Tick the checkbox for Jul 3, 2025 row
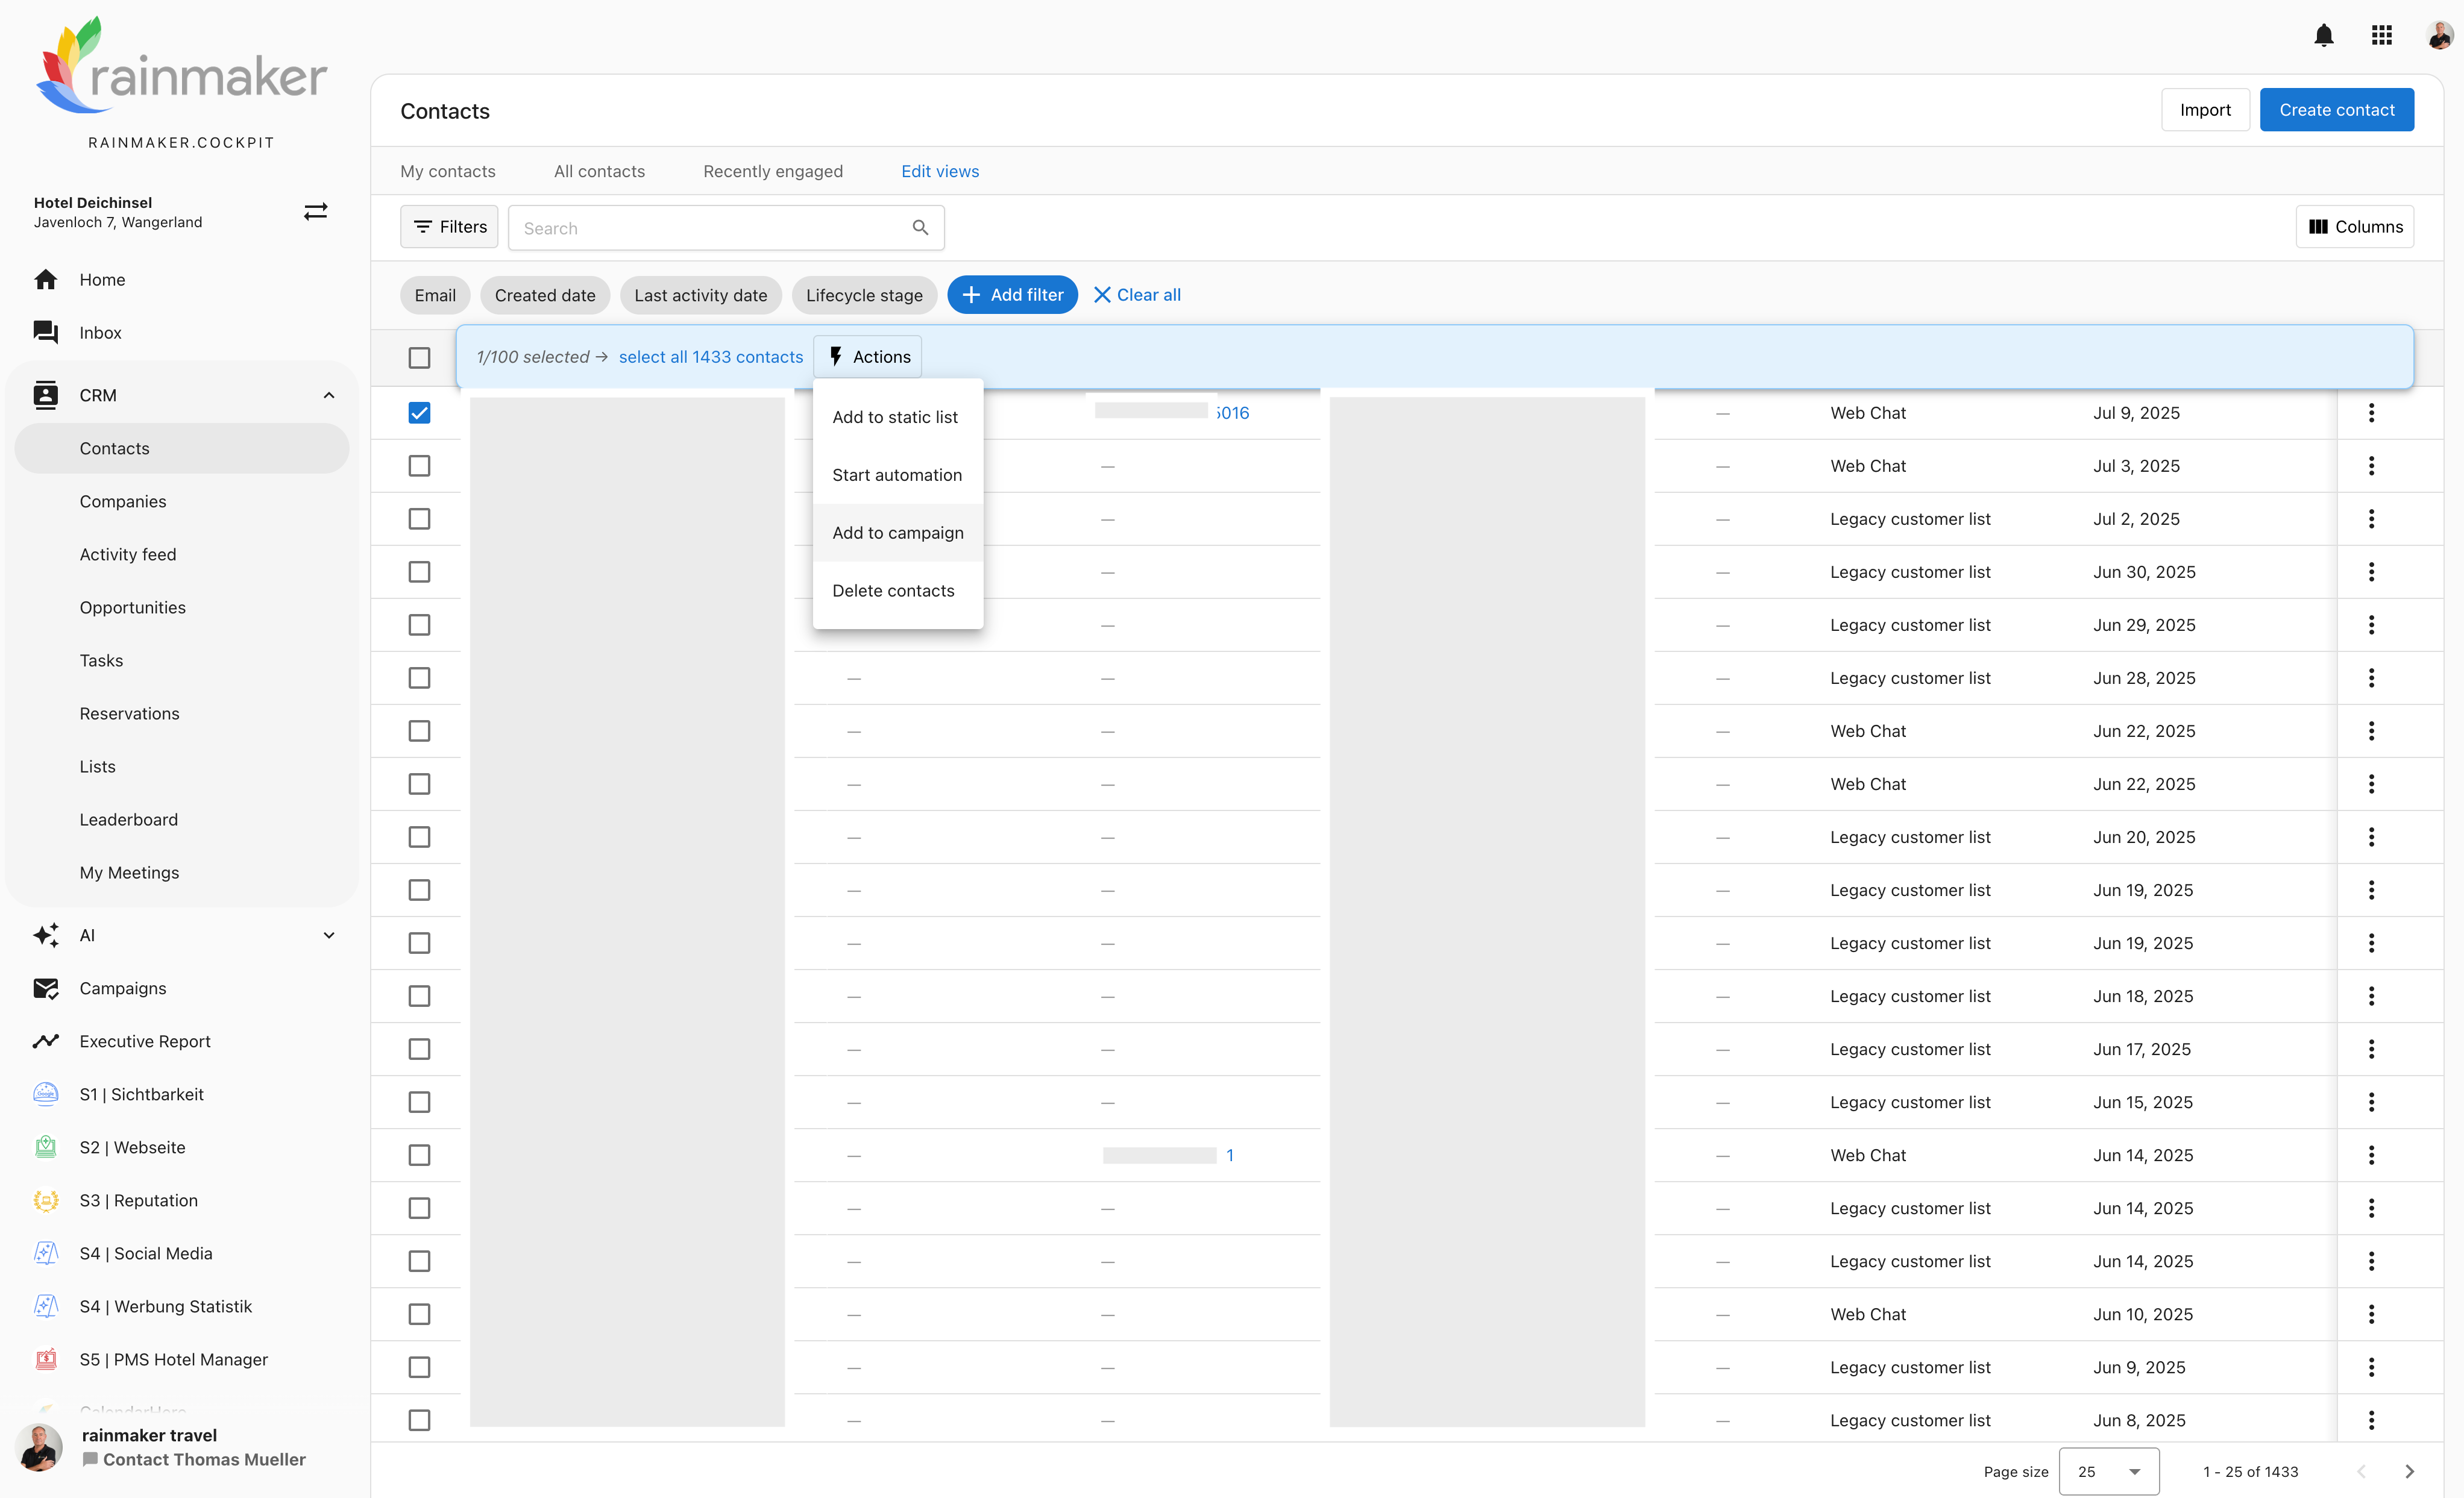The image size is (2464, 1498). (419, 466)
